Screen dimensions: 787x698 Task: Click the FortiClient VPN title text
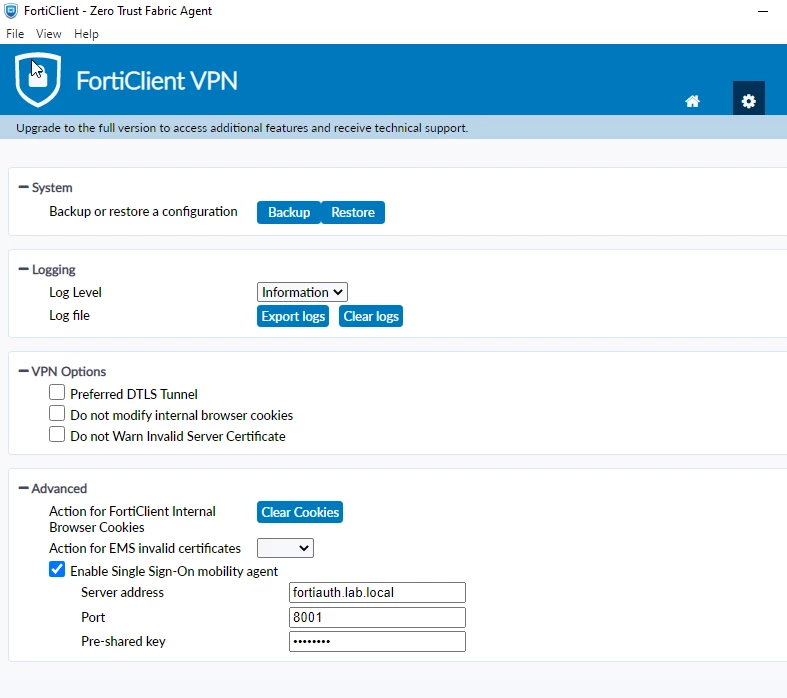(157, 81)
